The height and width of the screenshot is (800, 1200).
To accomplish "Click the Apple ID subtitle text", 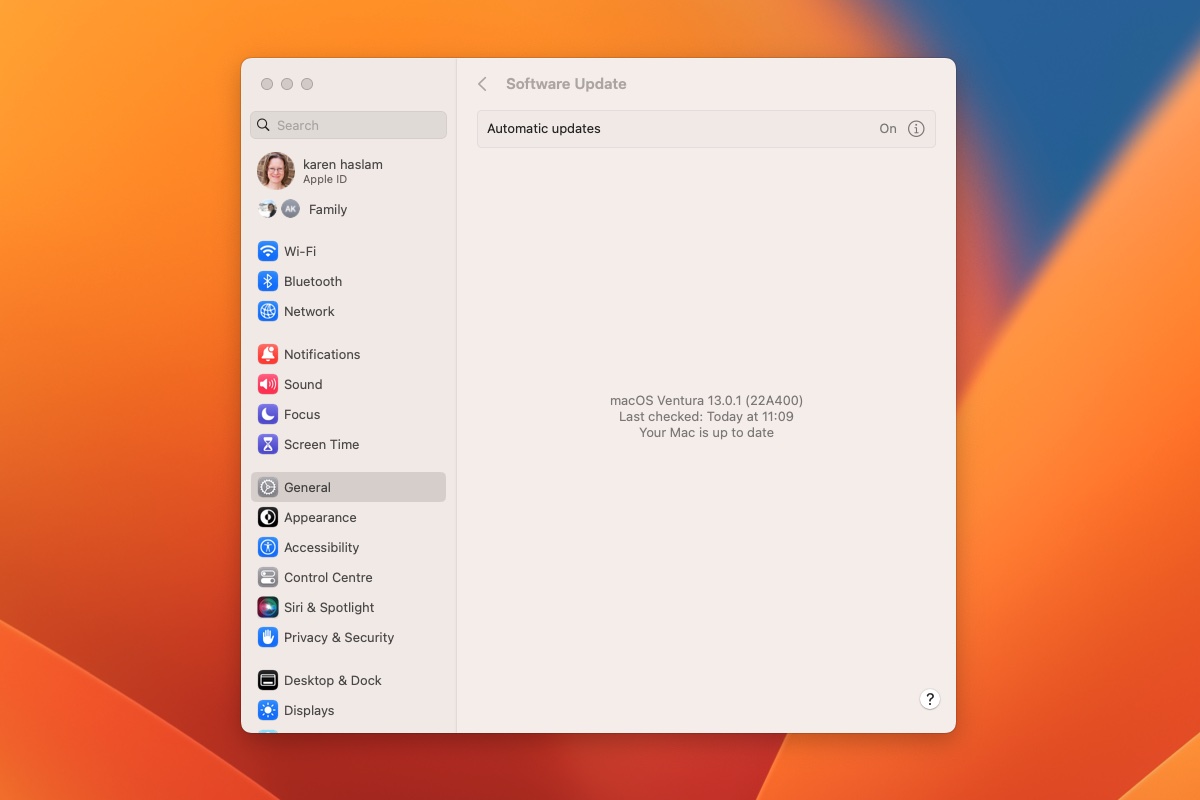I will pyautogui.click(x=325, y=180).
